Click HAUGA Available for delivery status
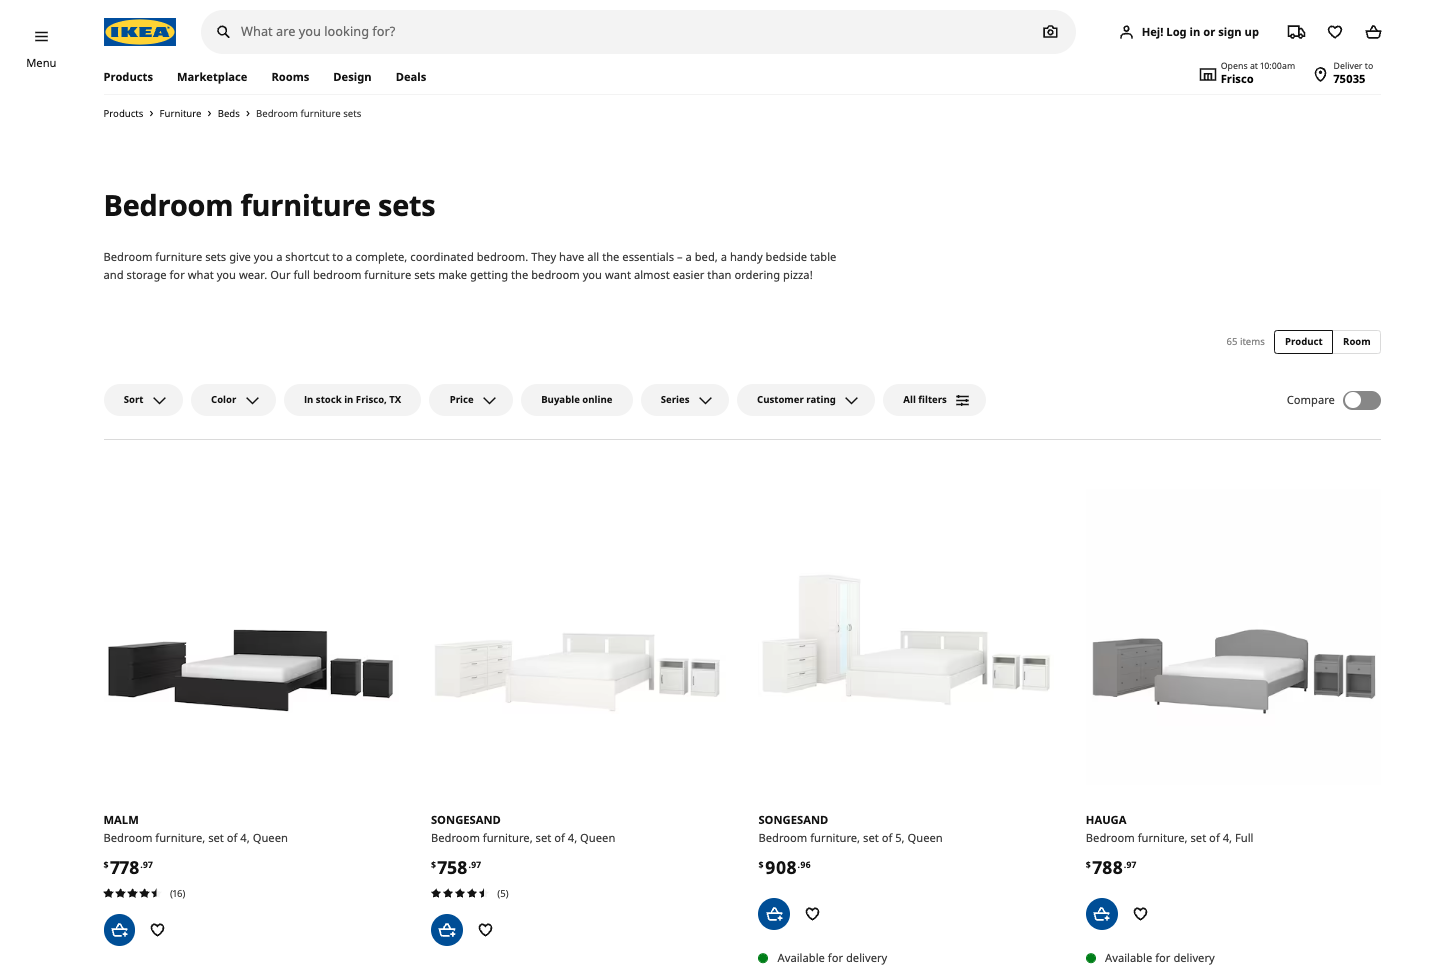 pyautogui.click(x=1150, y=958)
